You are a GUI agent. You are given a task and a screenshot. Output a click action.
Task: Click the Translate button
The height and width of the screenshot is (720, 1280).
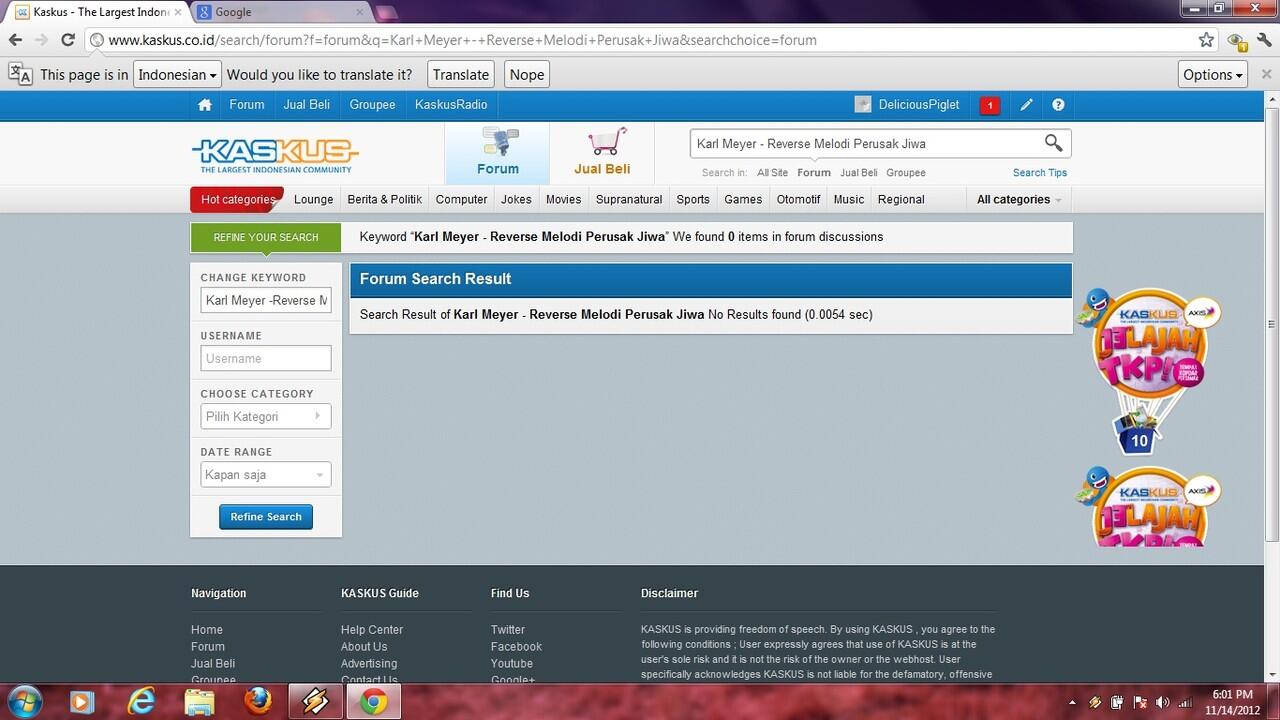pyautogui.click(x=461, y=75)
